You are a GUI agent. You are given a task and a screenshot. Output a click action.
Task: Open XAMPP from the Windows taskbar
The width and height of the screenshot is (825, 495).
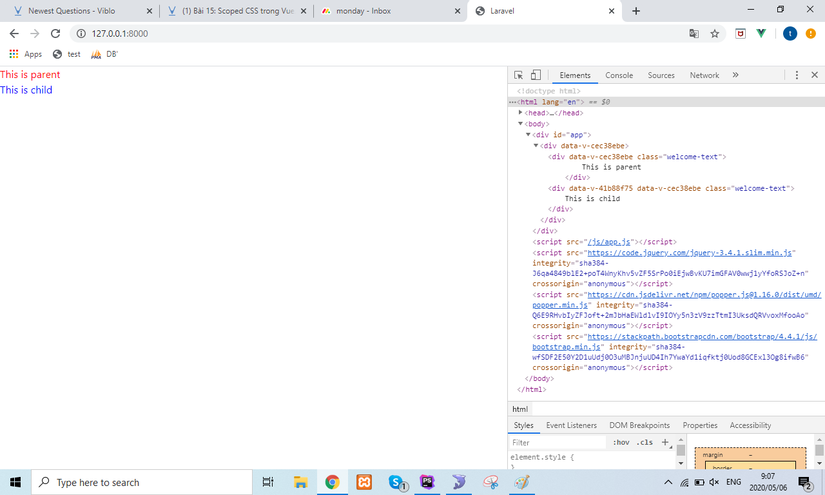(x=363, y=482)
